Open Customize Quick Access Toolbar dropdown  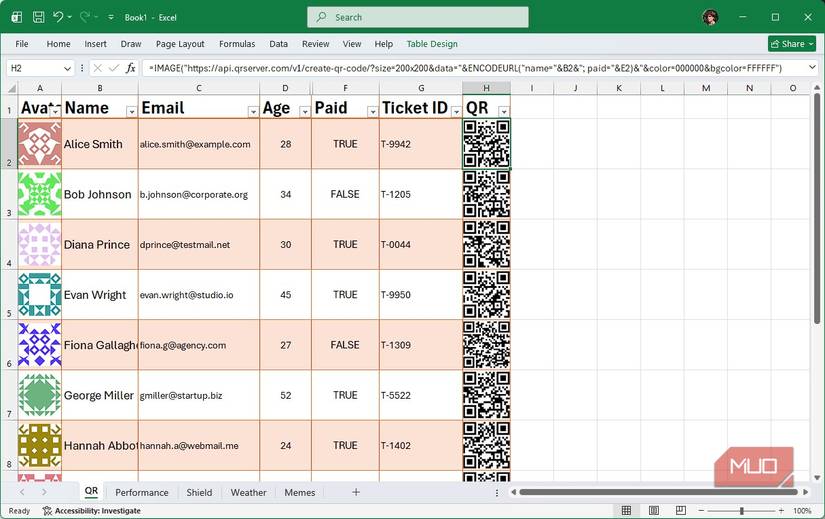coord(111,17)
